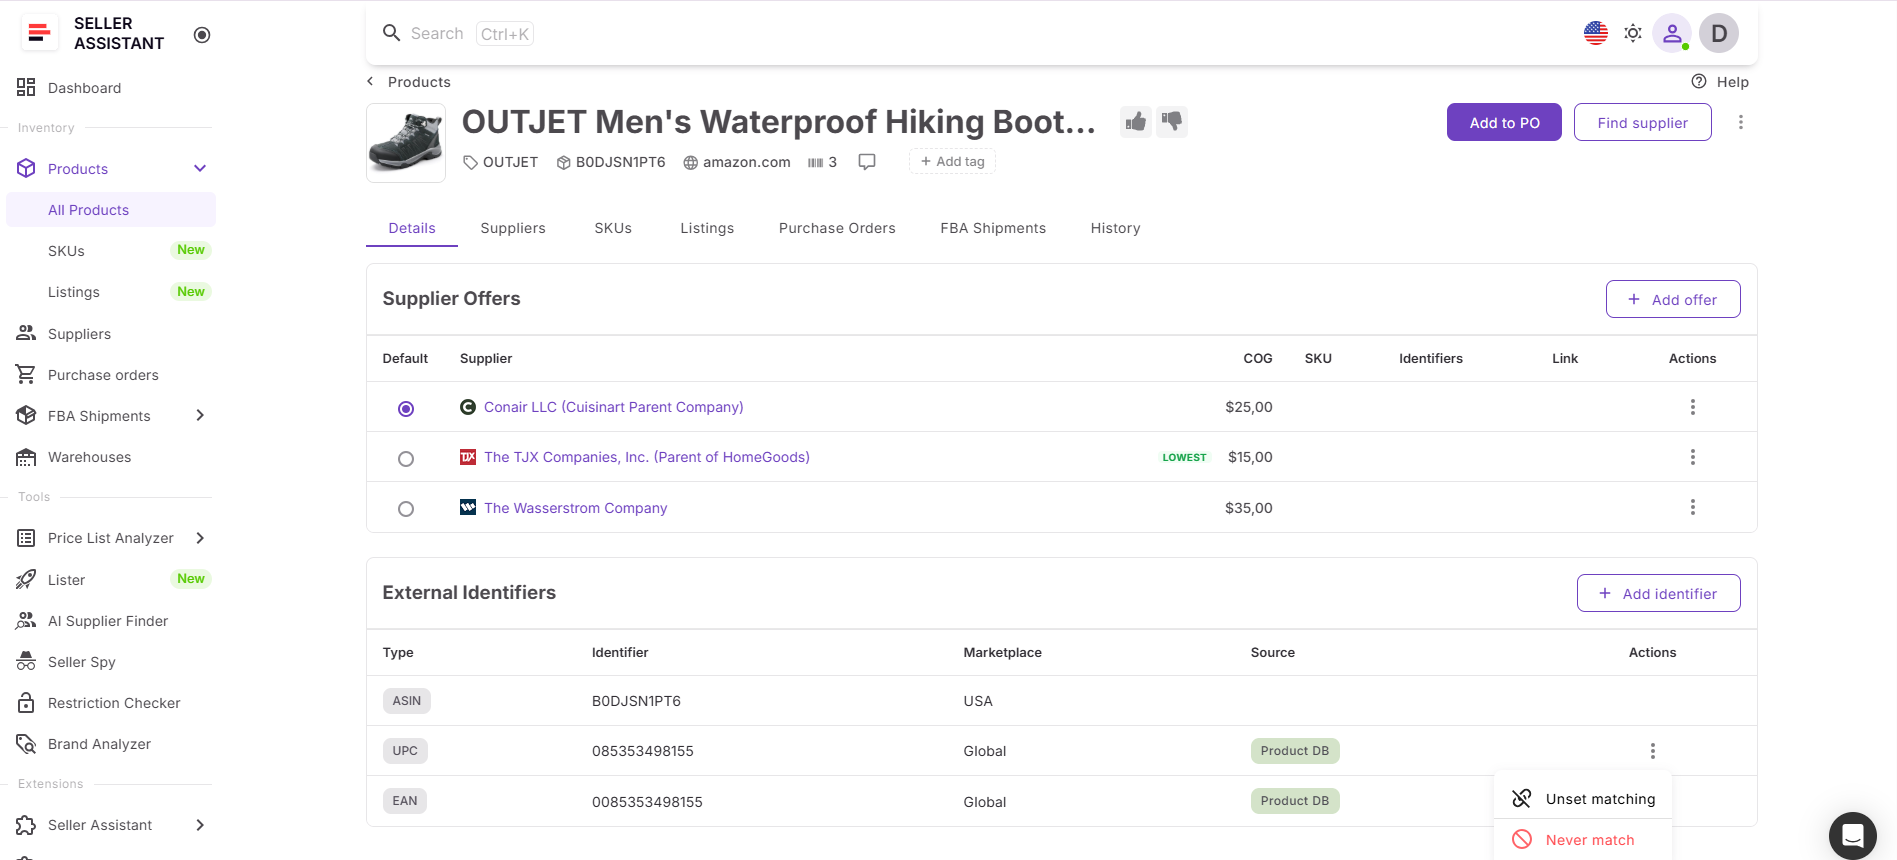Image resolution: width=1897 pixels, height=860 pixels.
Task: Open the product header more options menu
Action: pyautogui.click(x=1740, y=122)
